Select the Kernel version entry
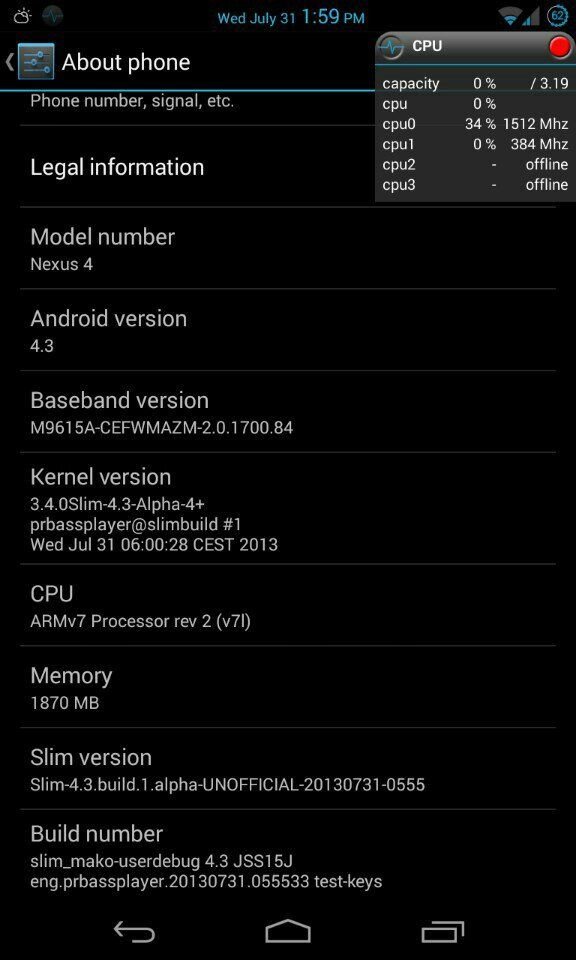The image size is (576, 960). pos(288,508)
